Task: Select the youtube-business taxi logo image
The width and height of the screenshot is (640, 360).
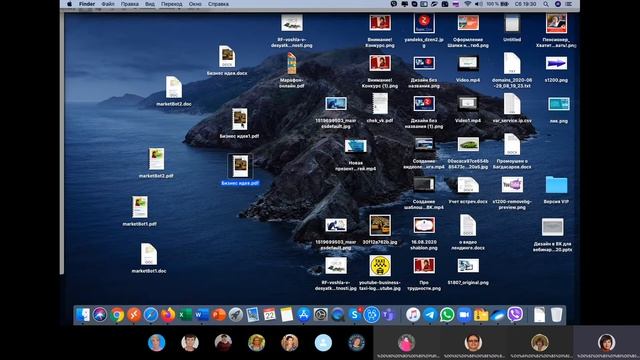Action: [x=380, y=273]
